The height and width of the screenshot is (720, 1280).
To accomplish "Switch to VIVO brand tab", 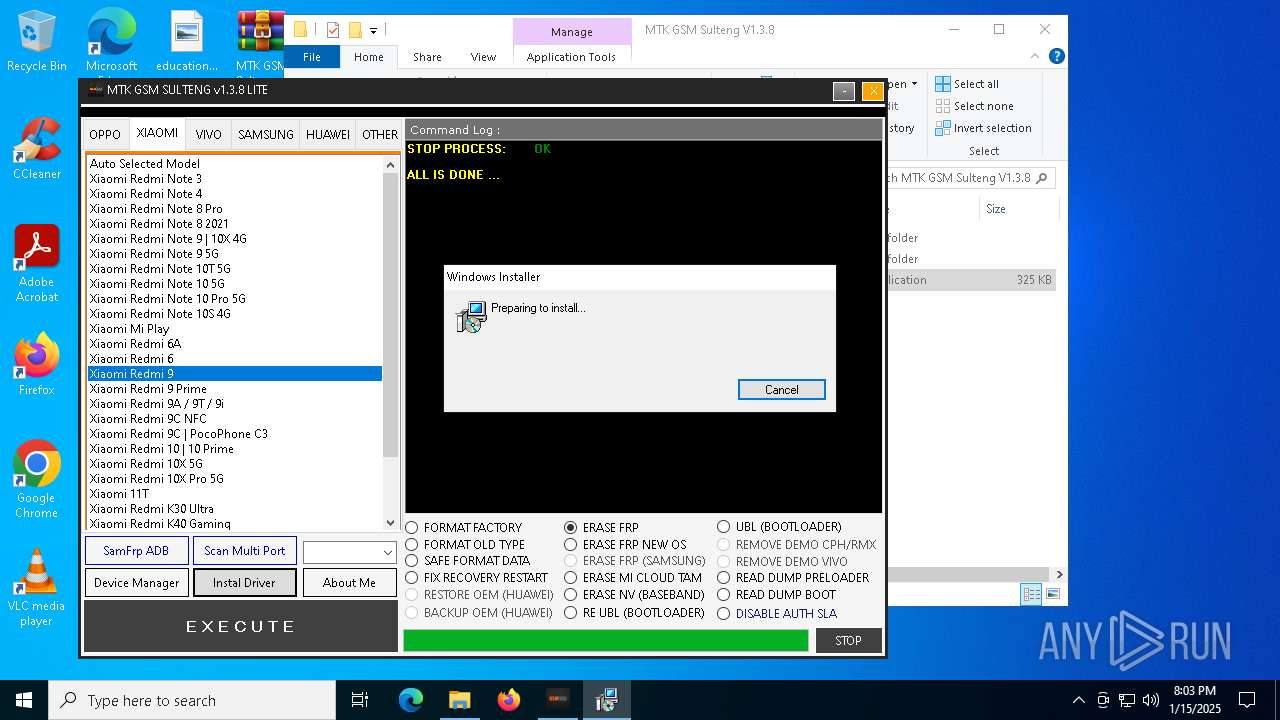I will coord(209,134).
